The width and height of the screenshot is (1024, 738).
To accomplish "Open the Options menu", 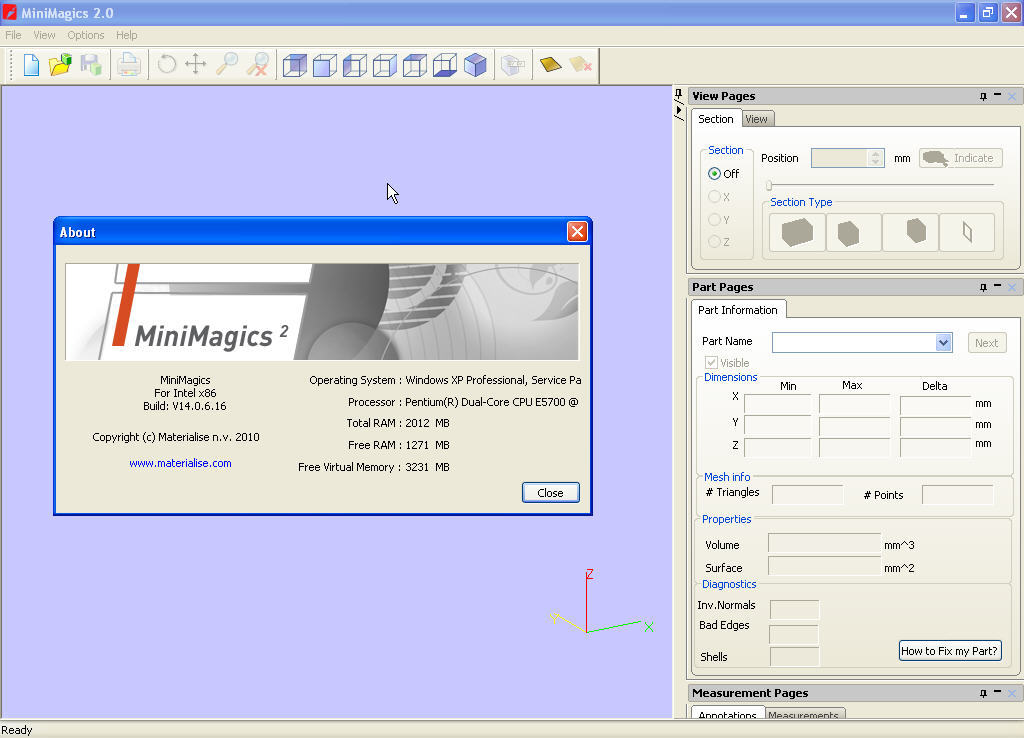I will point(86,35).
